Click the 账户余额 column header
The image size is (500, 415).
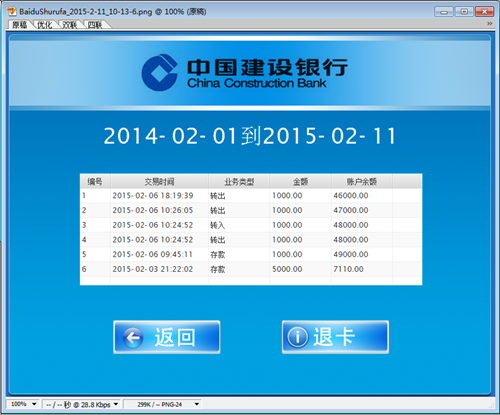[x=362, y=182]
